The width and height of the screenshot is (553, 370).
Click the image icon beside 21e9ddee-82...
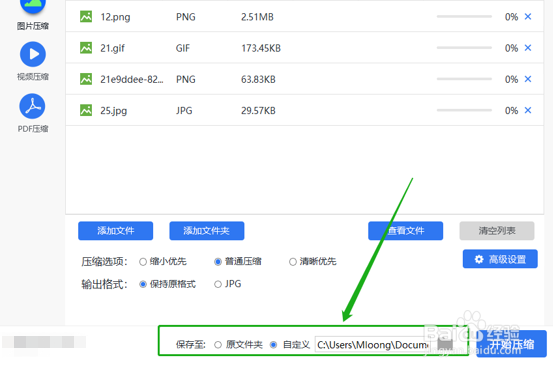[x=86, y=79]
